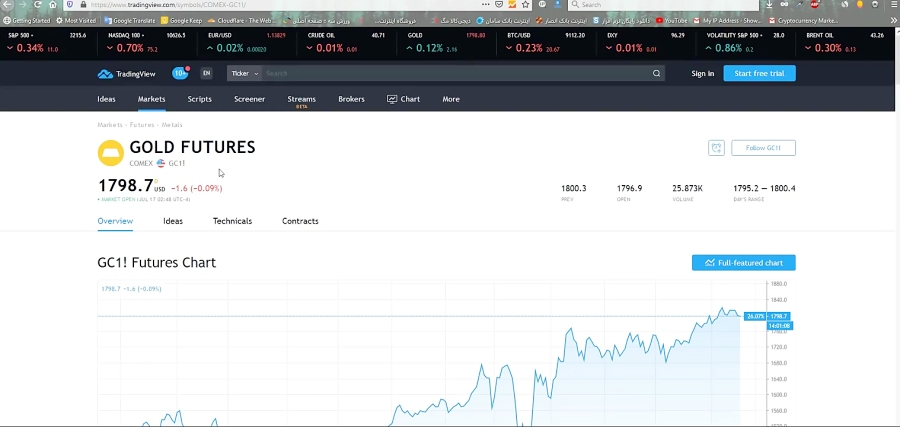Open the 10+ notifications badge
Viewport: 900px width, 427px height.
(180, 73)
